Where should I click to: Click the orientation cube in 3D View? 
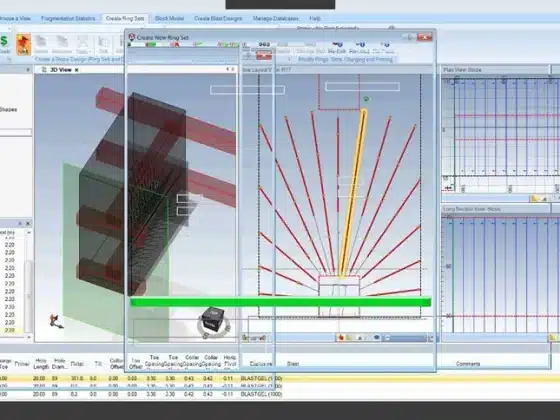pyautogui.click(x=213, y=320)
